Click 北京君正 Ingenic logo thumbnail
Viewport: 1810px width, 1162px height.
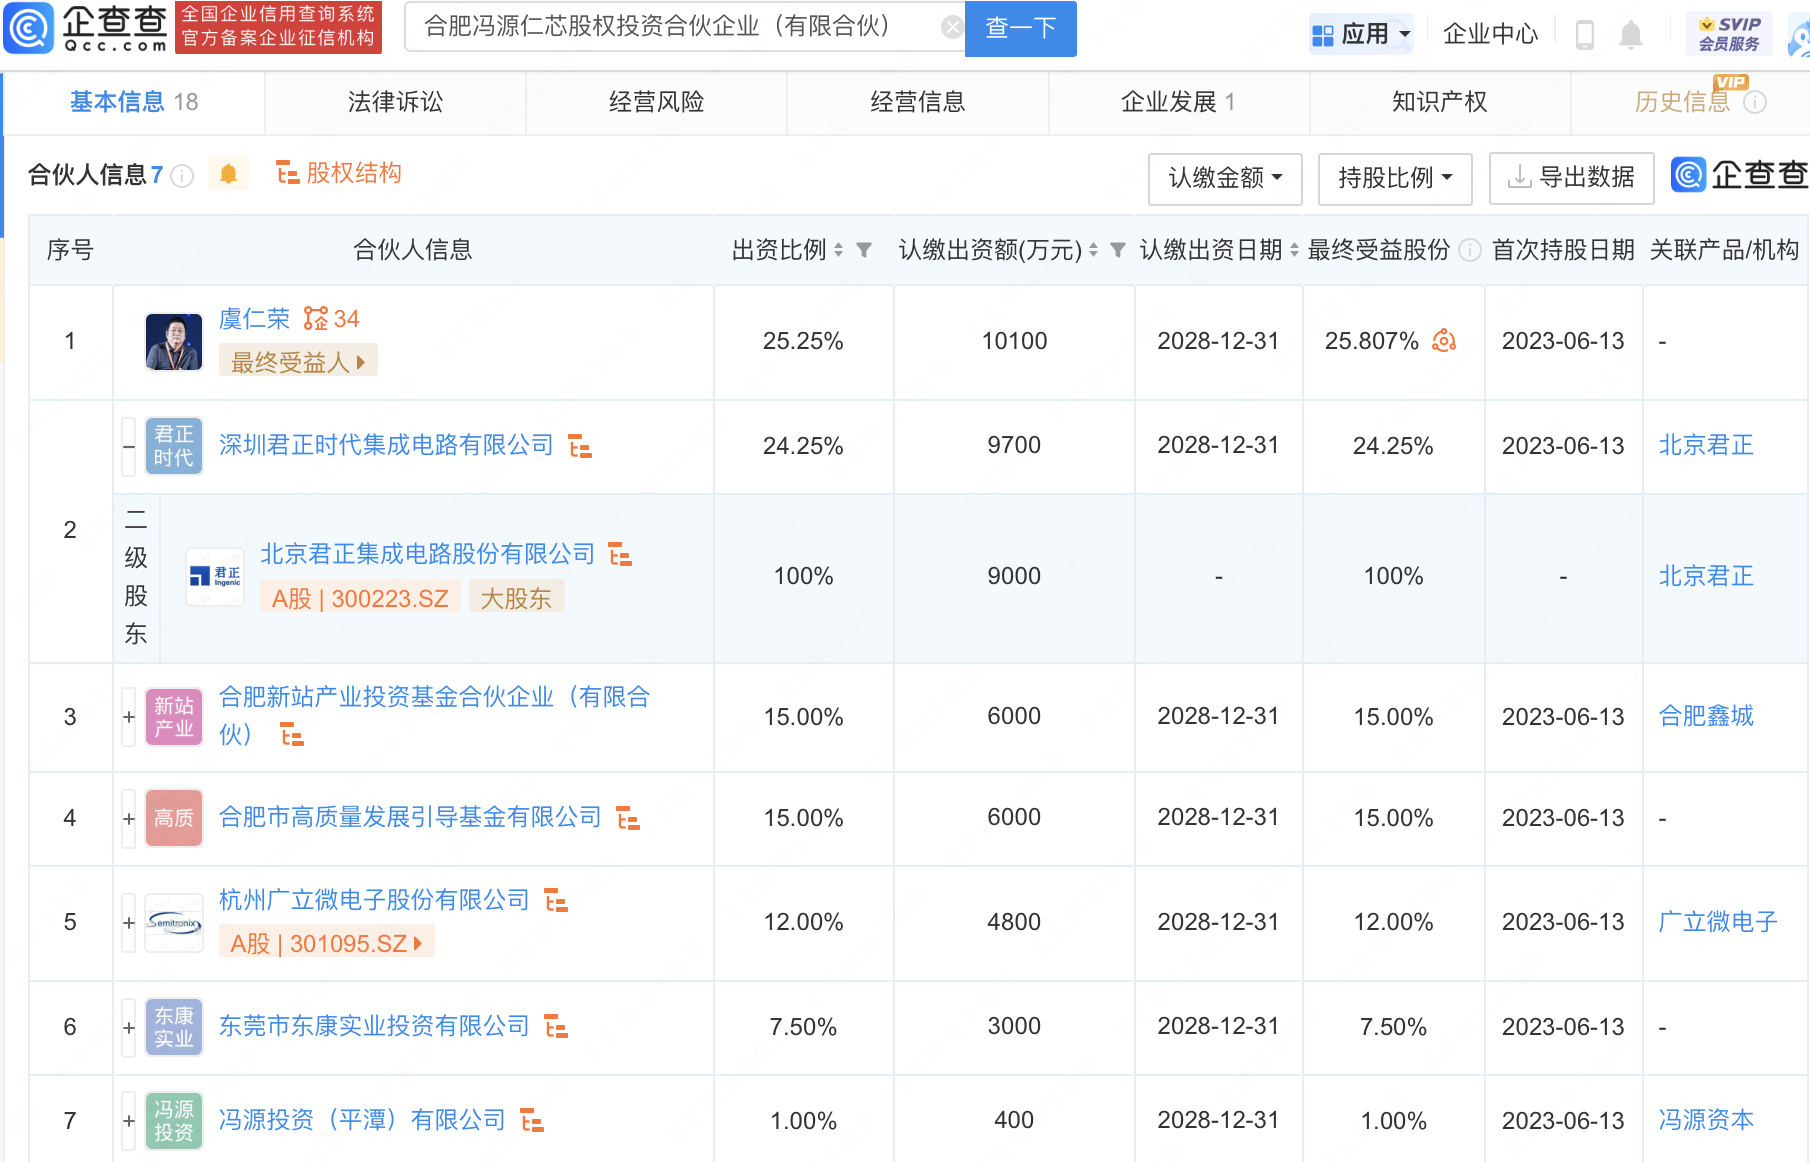point(215,576)
